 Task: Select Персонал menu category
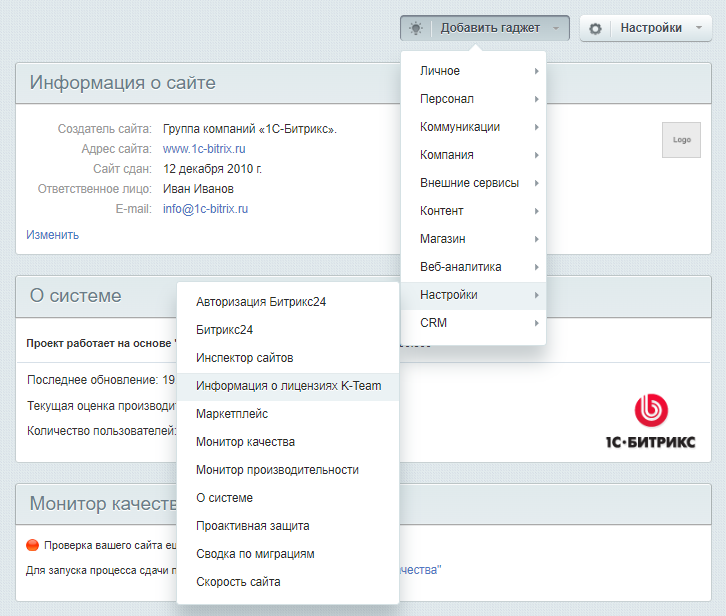pos(473,99)
